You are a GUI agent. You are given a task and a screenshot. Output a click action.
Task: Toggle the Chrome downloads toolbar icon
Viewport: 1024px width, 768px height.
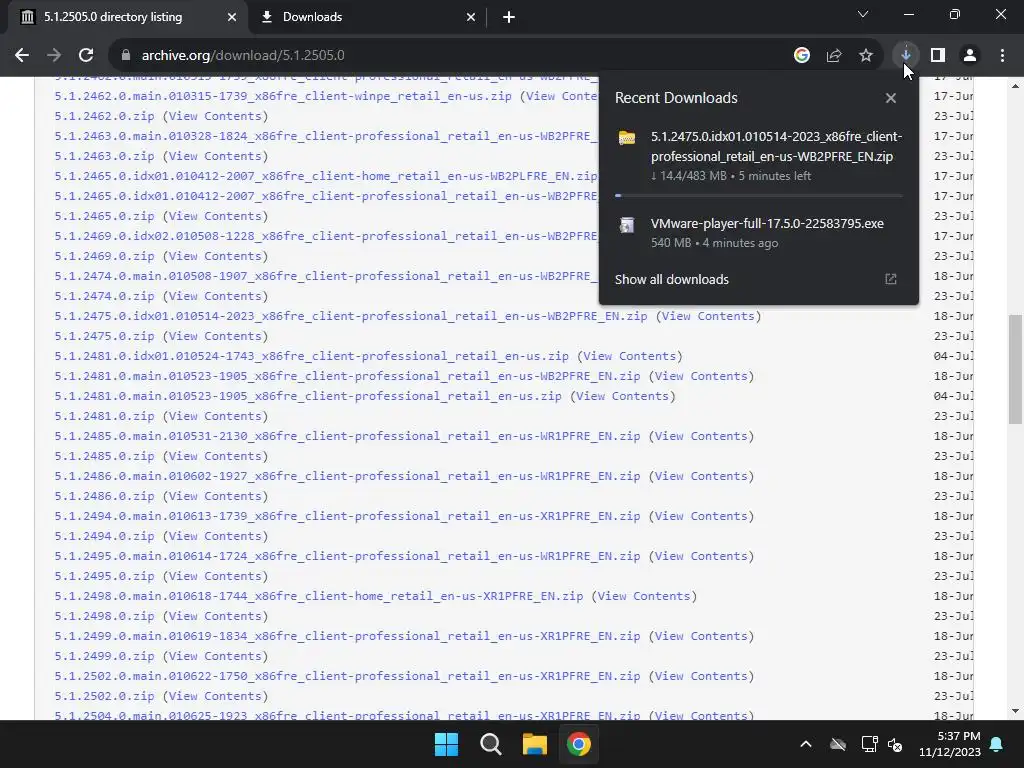click(905, 56)
